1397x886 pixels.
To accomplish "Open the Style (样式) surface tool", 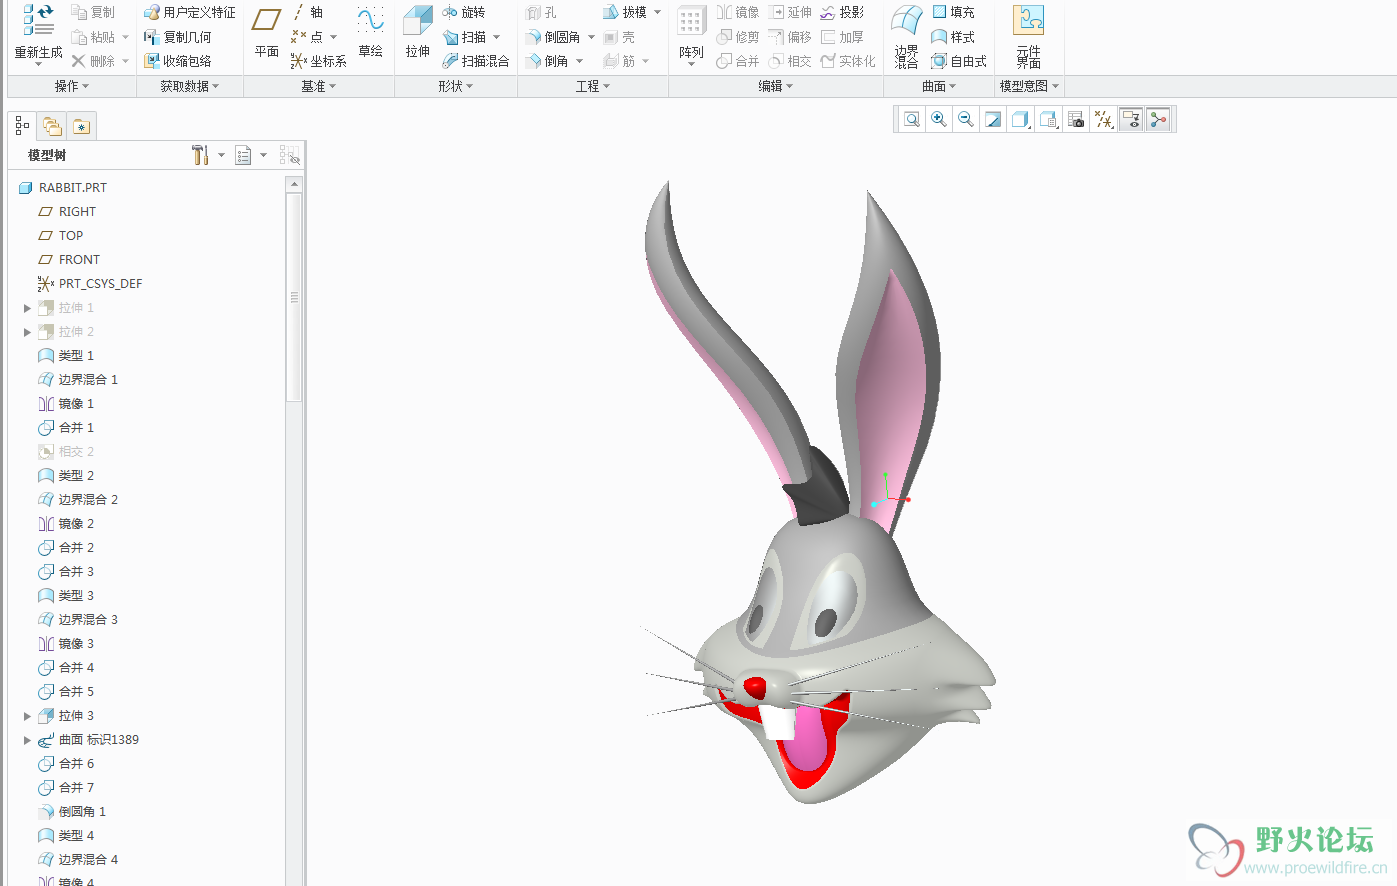I will pyautogui.click(x=953, y=37).
